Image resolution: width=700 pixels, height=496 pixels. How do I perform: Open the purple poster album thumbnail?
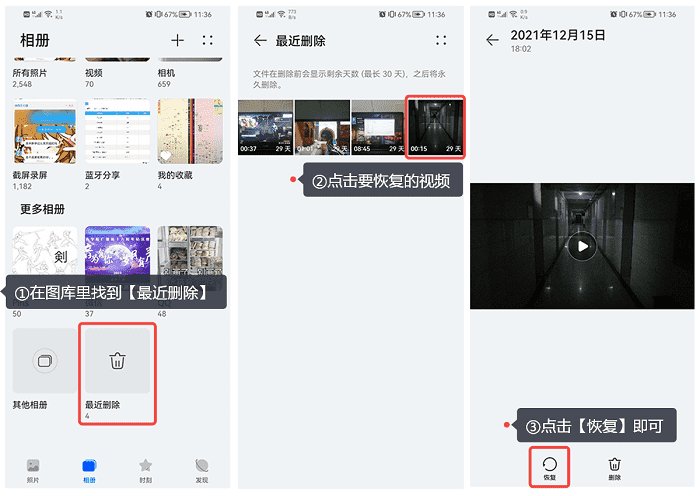pyautogui.click(x=117, y=250)
